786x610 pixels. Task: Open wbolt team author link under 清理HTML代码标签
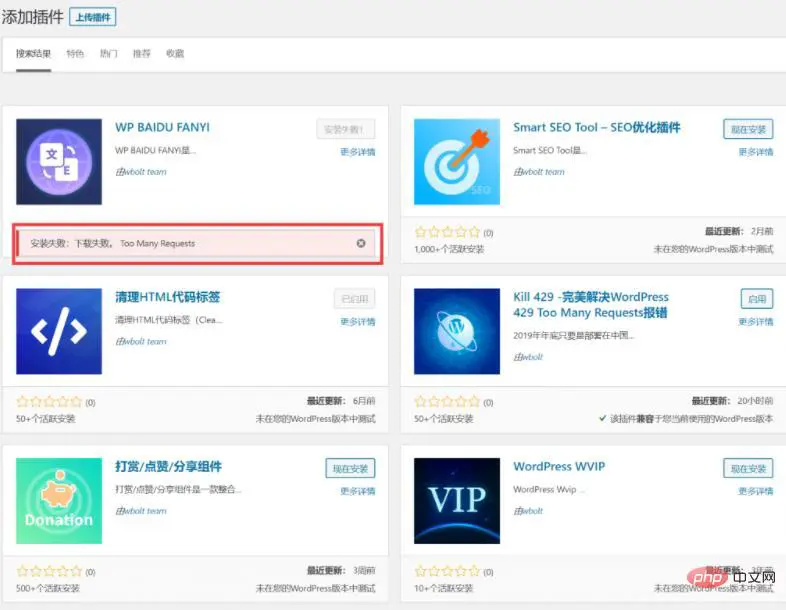tap(145, 341)
